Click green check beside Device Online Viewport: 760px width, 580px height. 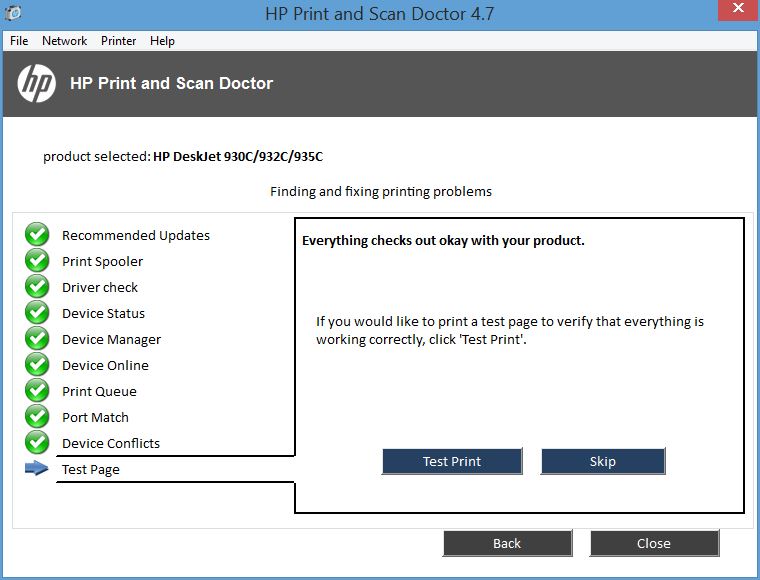tap(37, 365)
